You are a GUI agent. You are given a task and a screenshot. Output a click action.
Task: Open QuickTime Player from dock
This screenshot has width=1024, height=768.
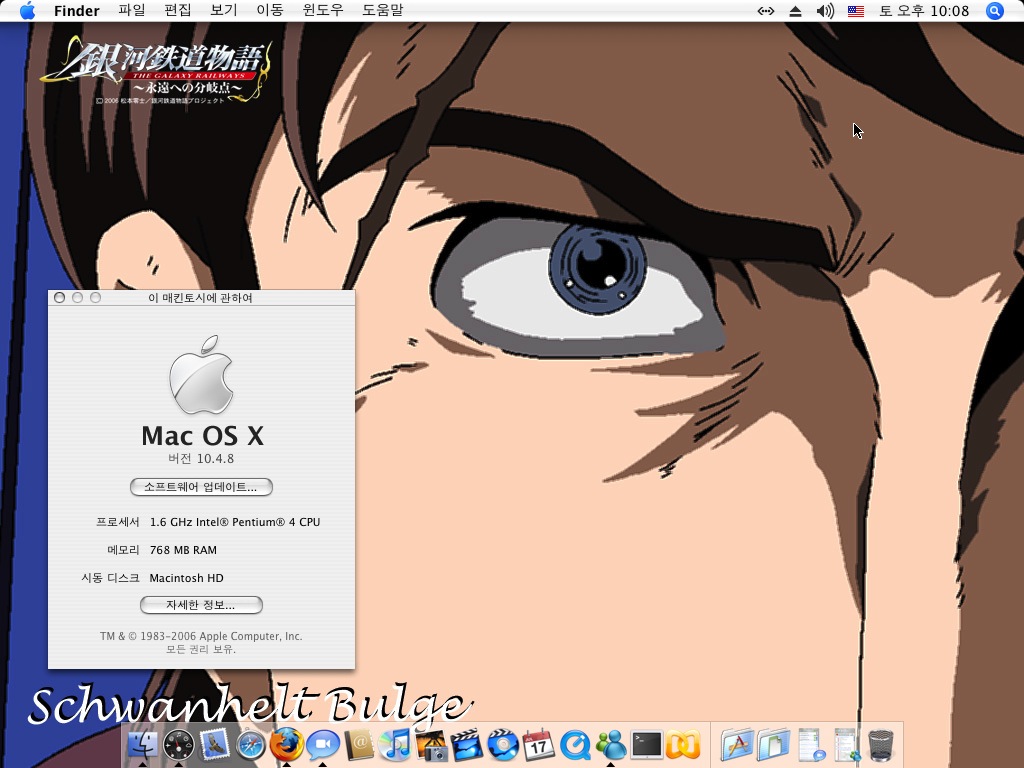[x=575, y=745]
